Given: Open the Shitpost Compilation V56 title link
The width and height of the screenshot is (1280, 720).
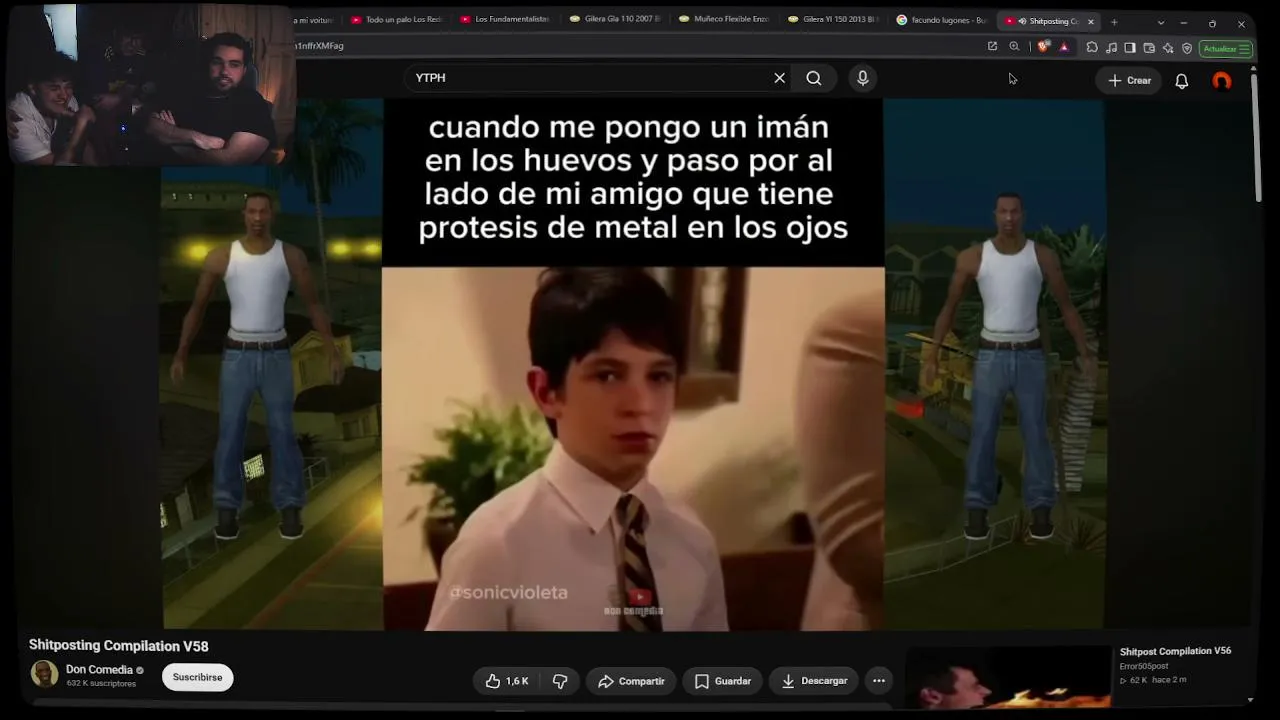Looking at the screenshot, I should point(1175,651).
